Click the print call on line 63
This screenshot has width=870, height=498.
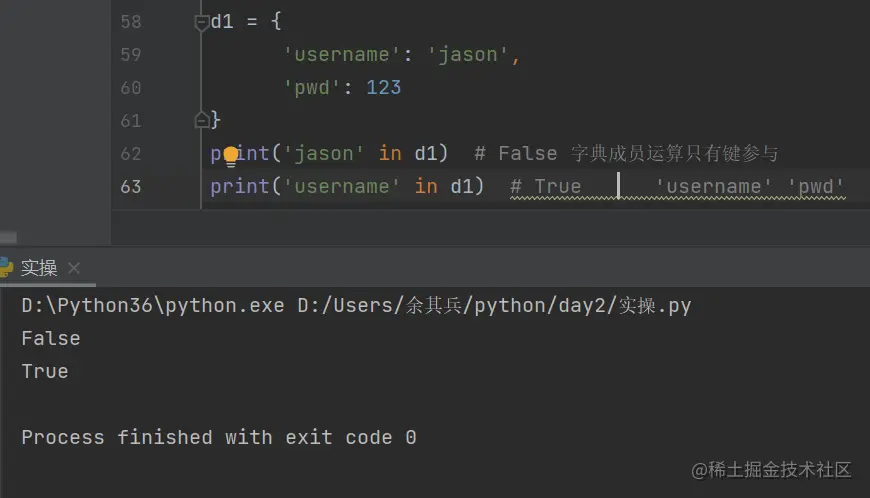347,186
